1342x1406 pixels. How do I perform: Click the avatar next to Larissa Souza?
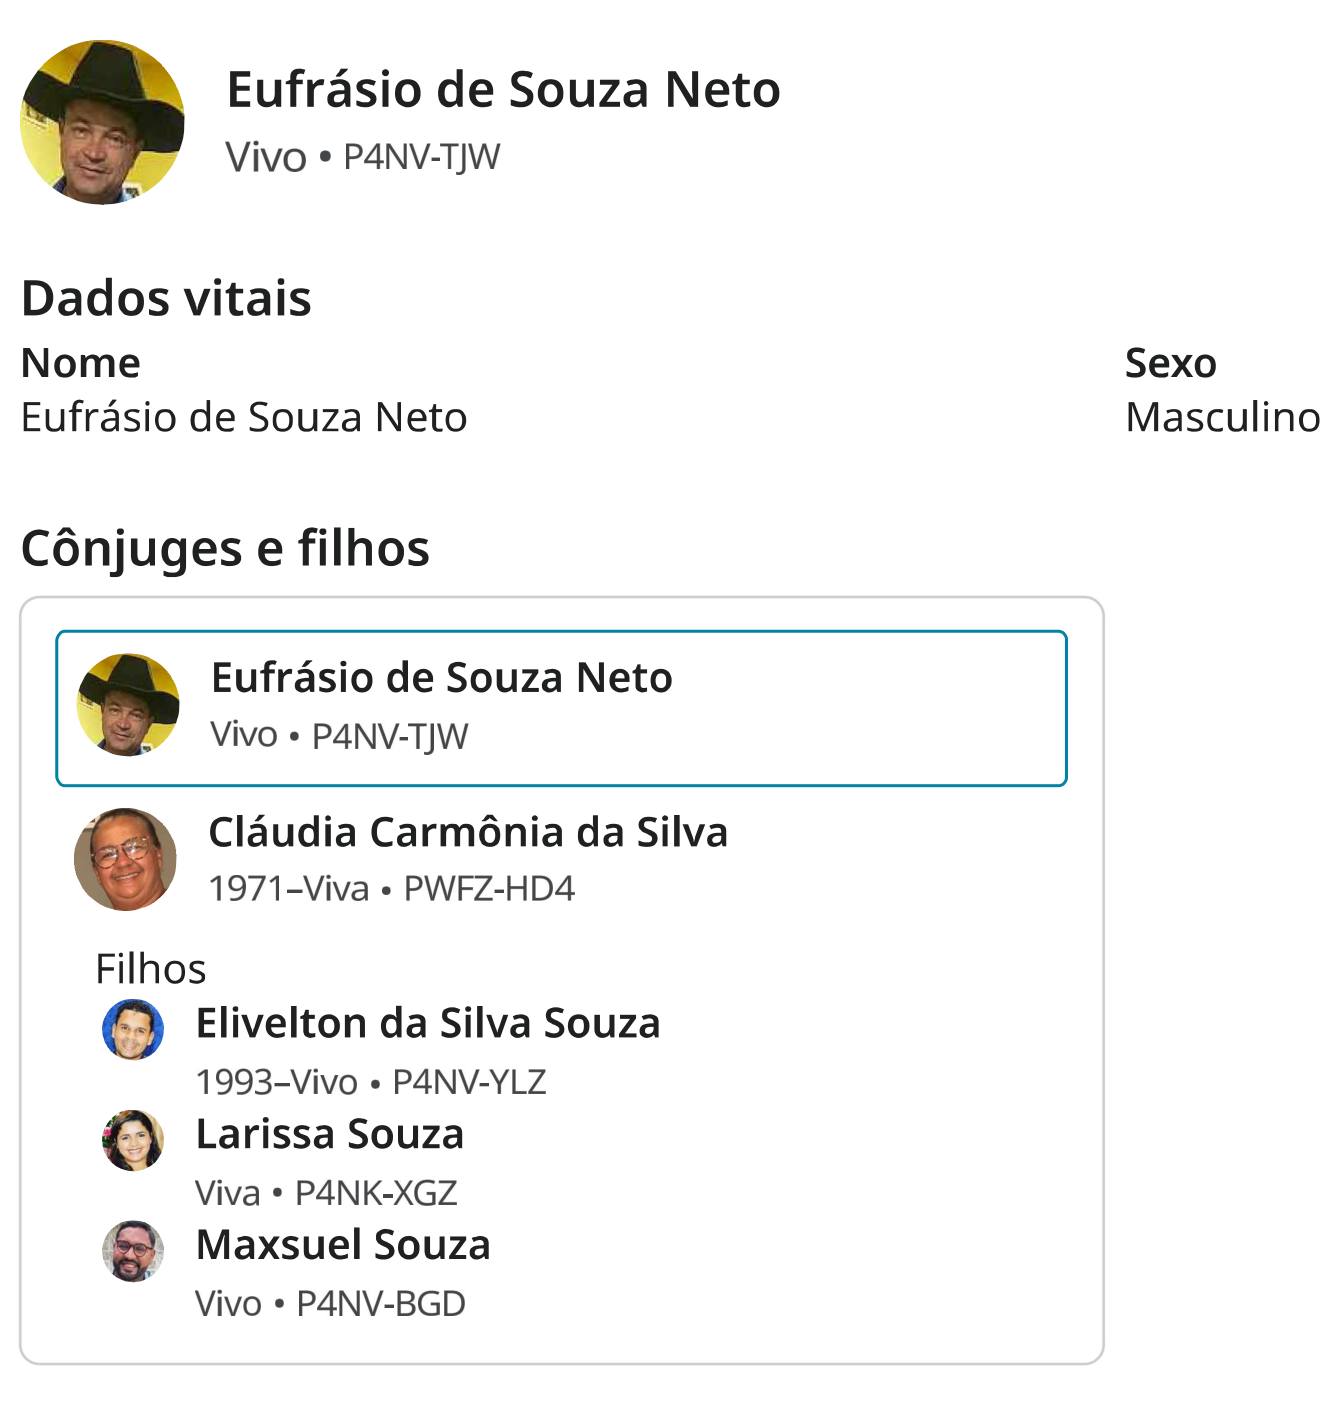[x=133, y=1140]
